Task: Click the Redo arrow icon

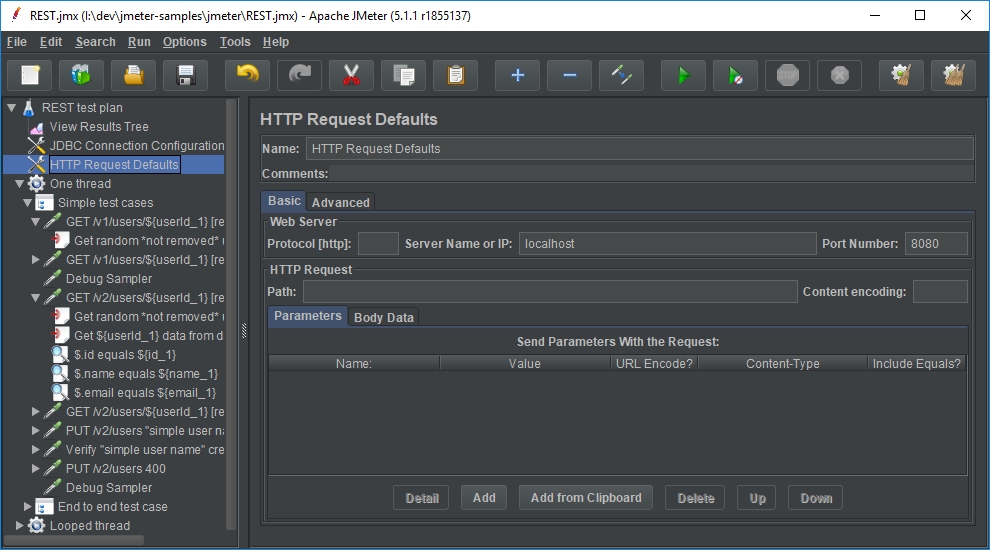Action: pos(299,76)
